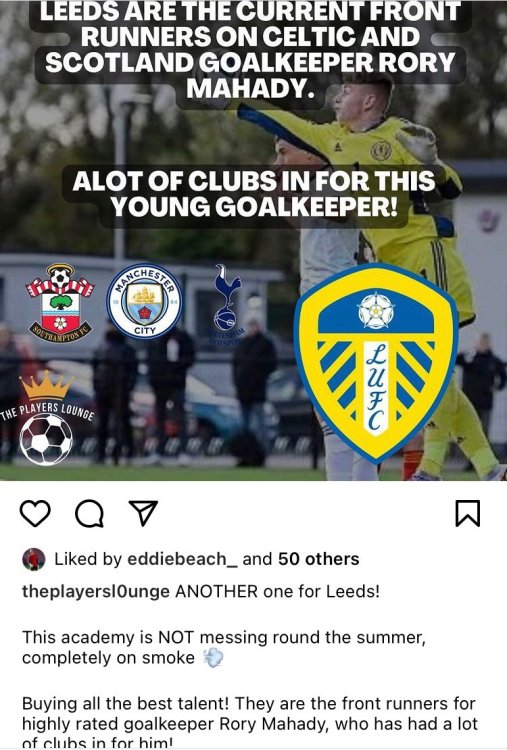Click the Manchester City badge
Screen dimensions: 507x750
click(144, 301)
